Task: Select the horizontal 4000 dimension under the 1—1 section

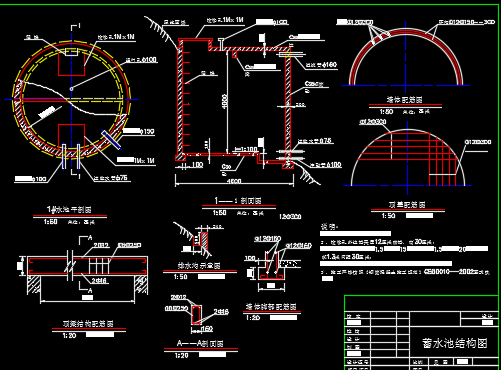Action: point(234,181)
